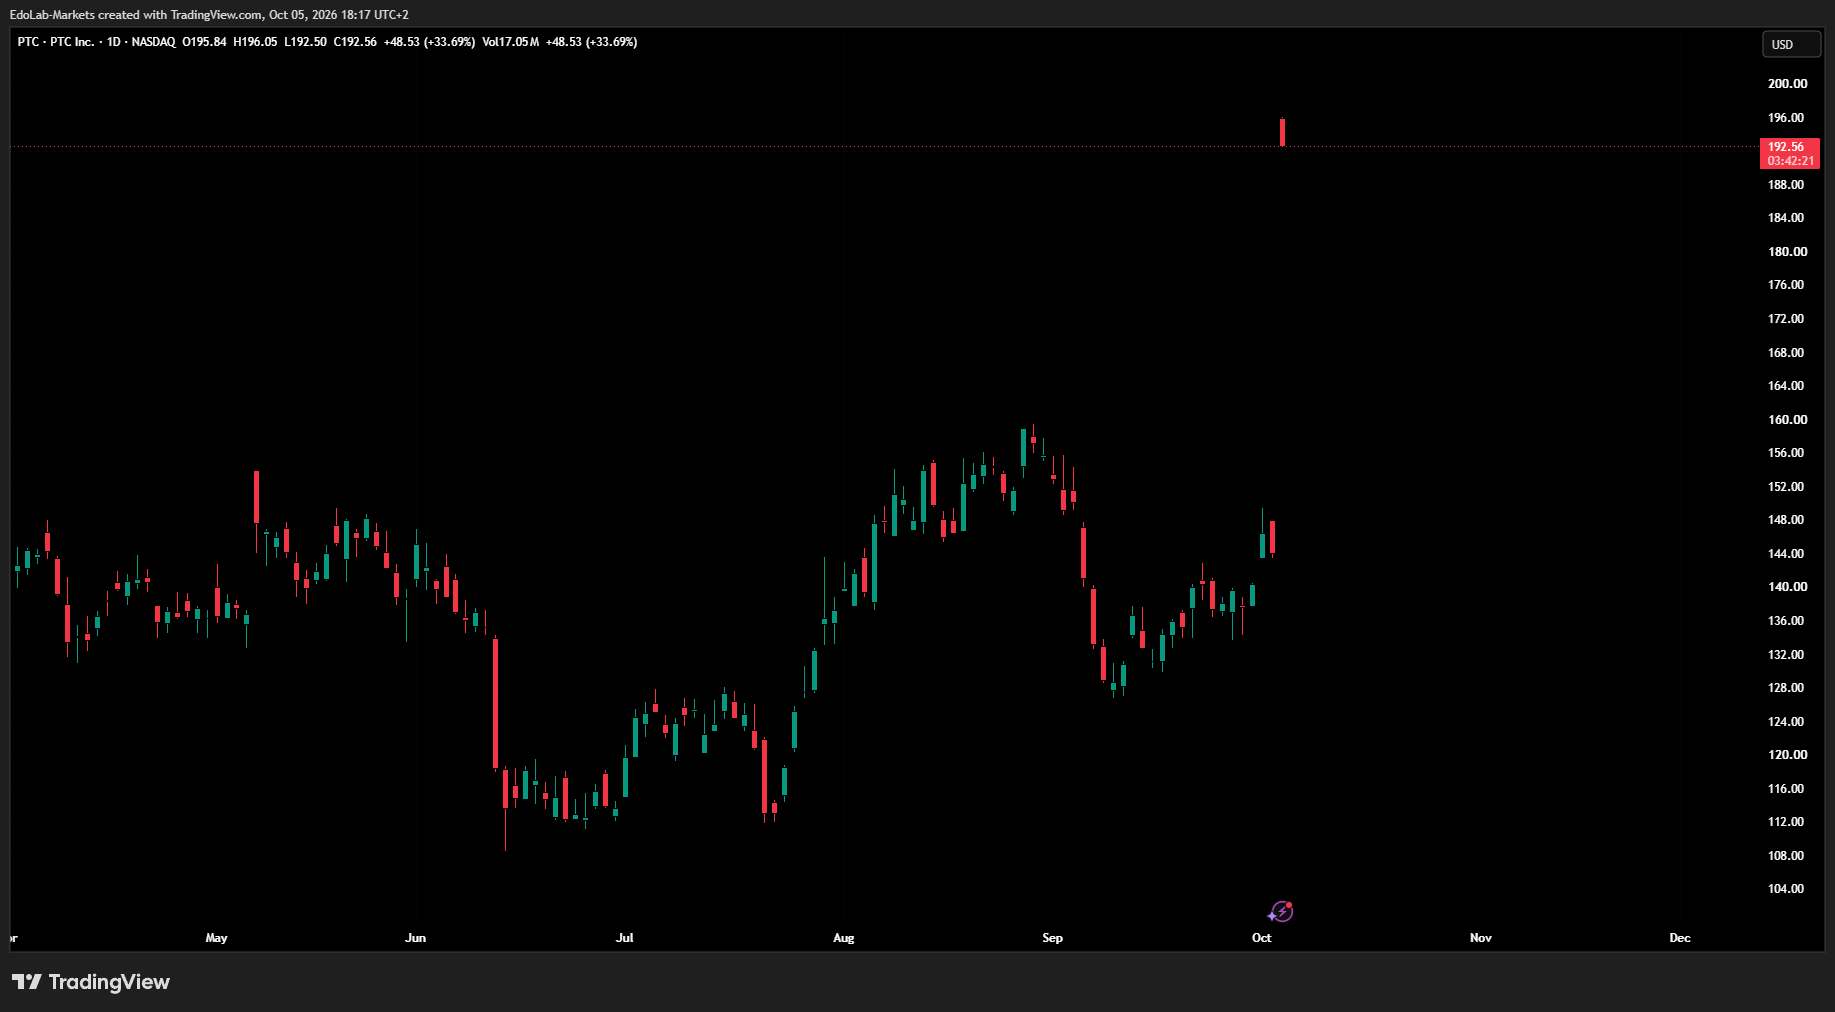
Task: Click the 200.00 price axis label
Action: click(1787, 84)
